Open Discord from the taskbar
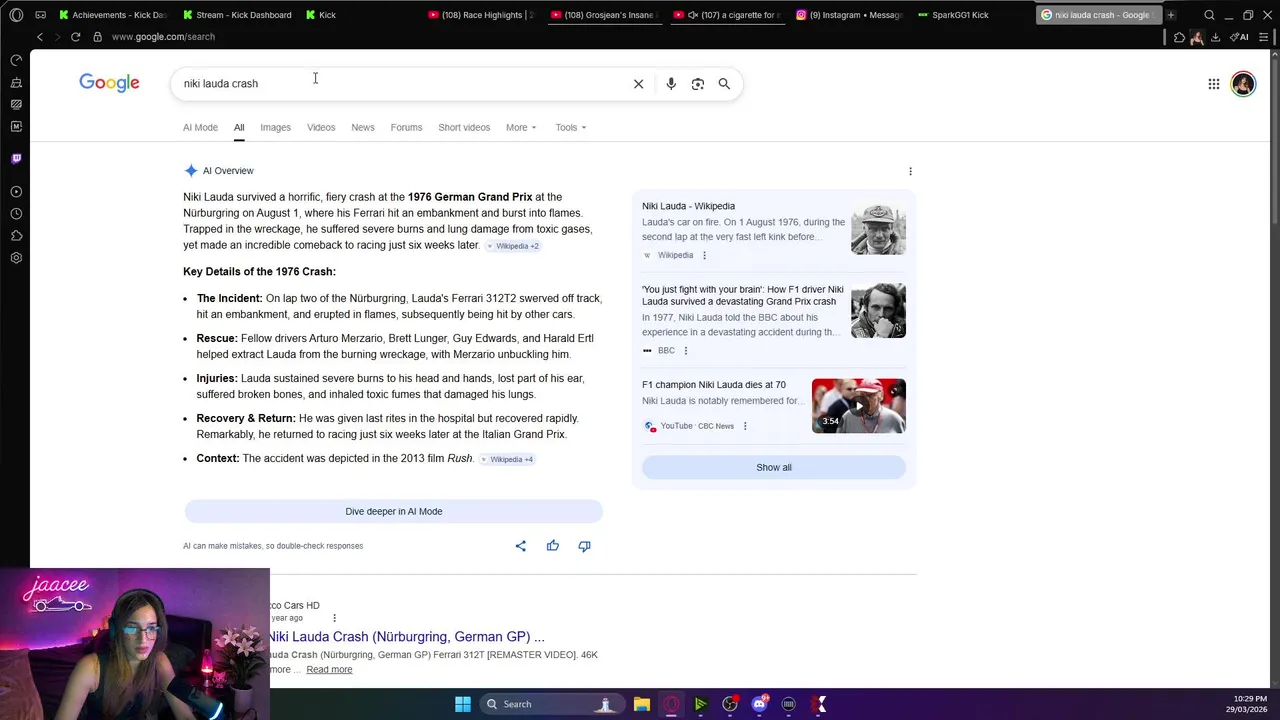The height and width of the screenshot is (720, 1280). [x=760, y=704]
